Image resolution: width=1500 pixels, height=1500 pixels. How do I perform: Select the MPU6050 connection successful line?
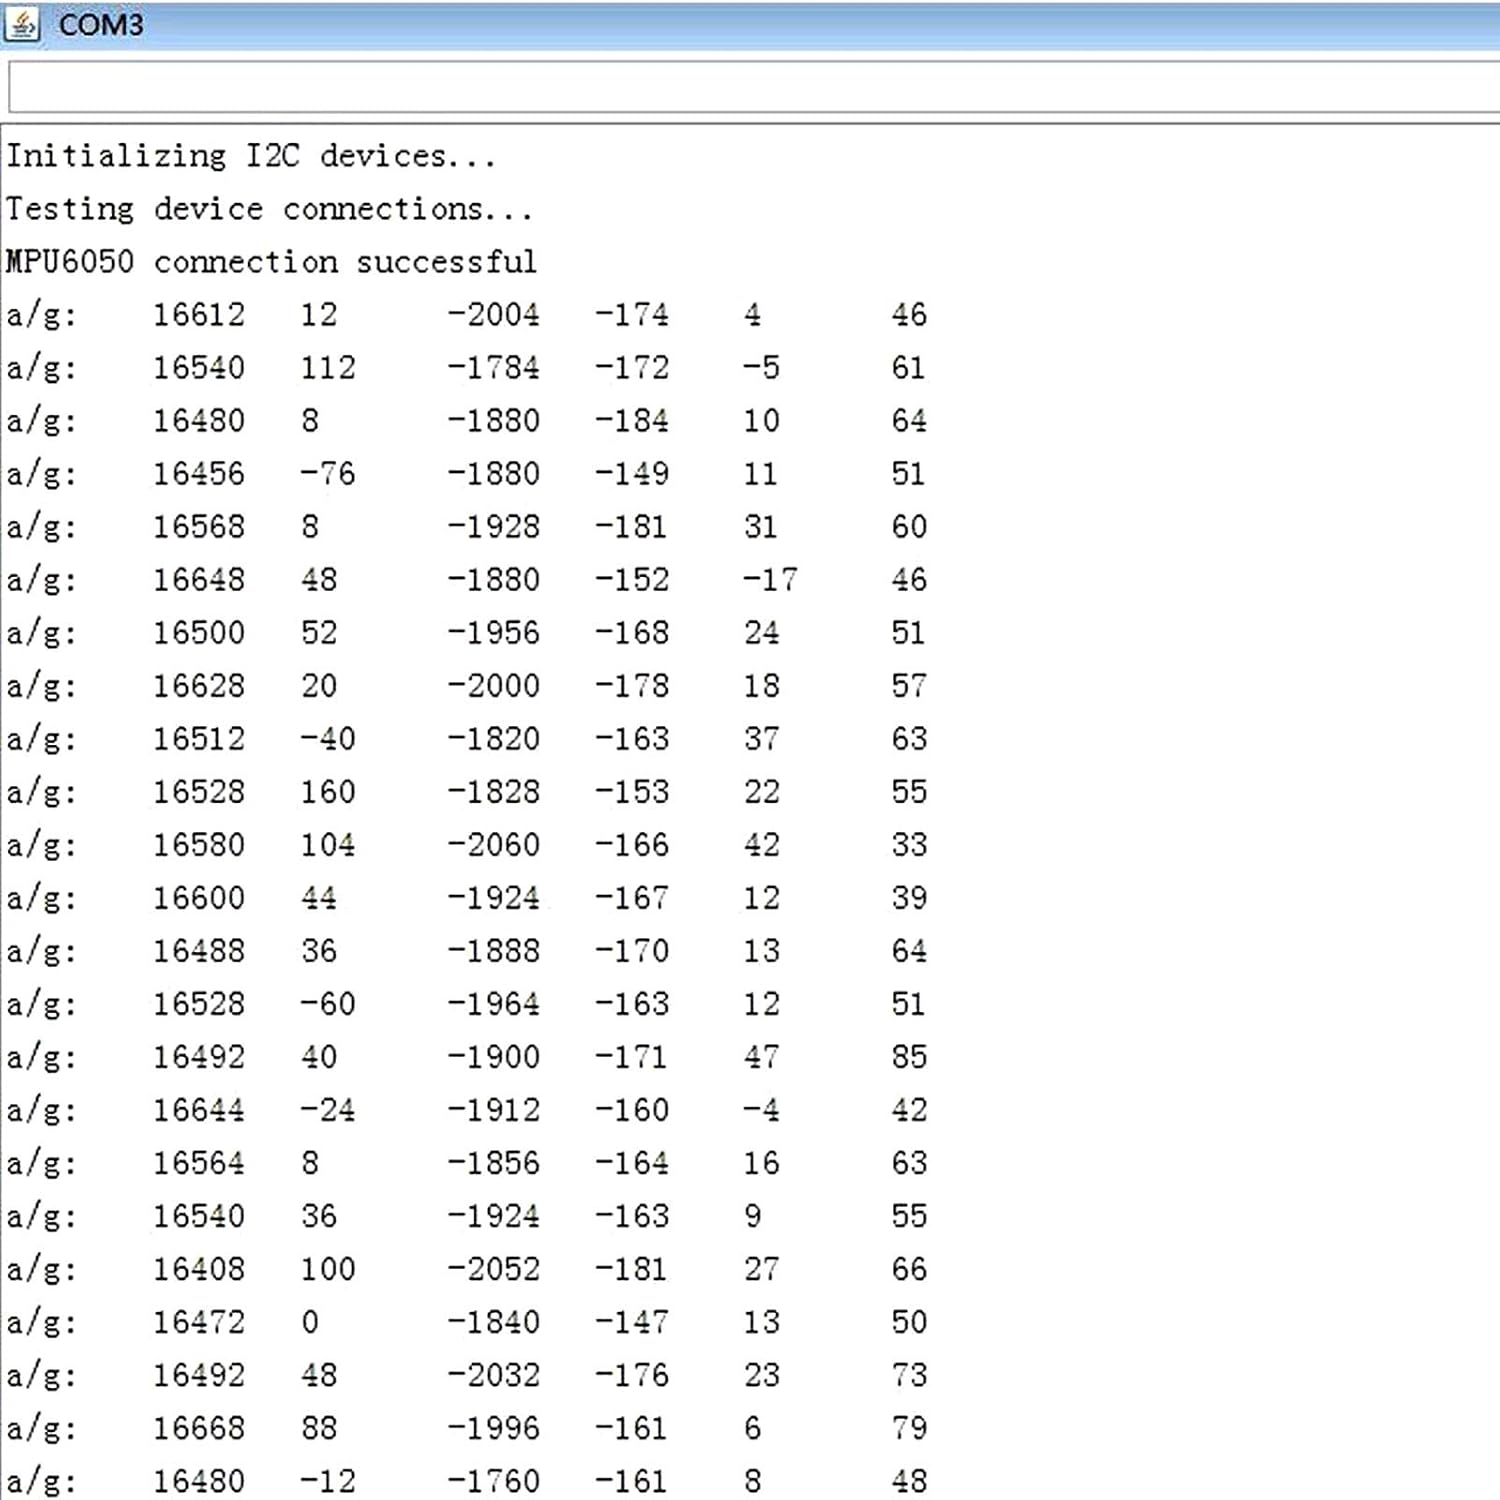click(270, 261)
